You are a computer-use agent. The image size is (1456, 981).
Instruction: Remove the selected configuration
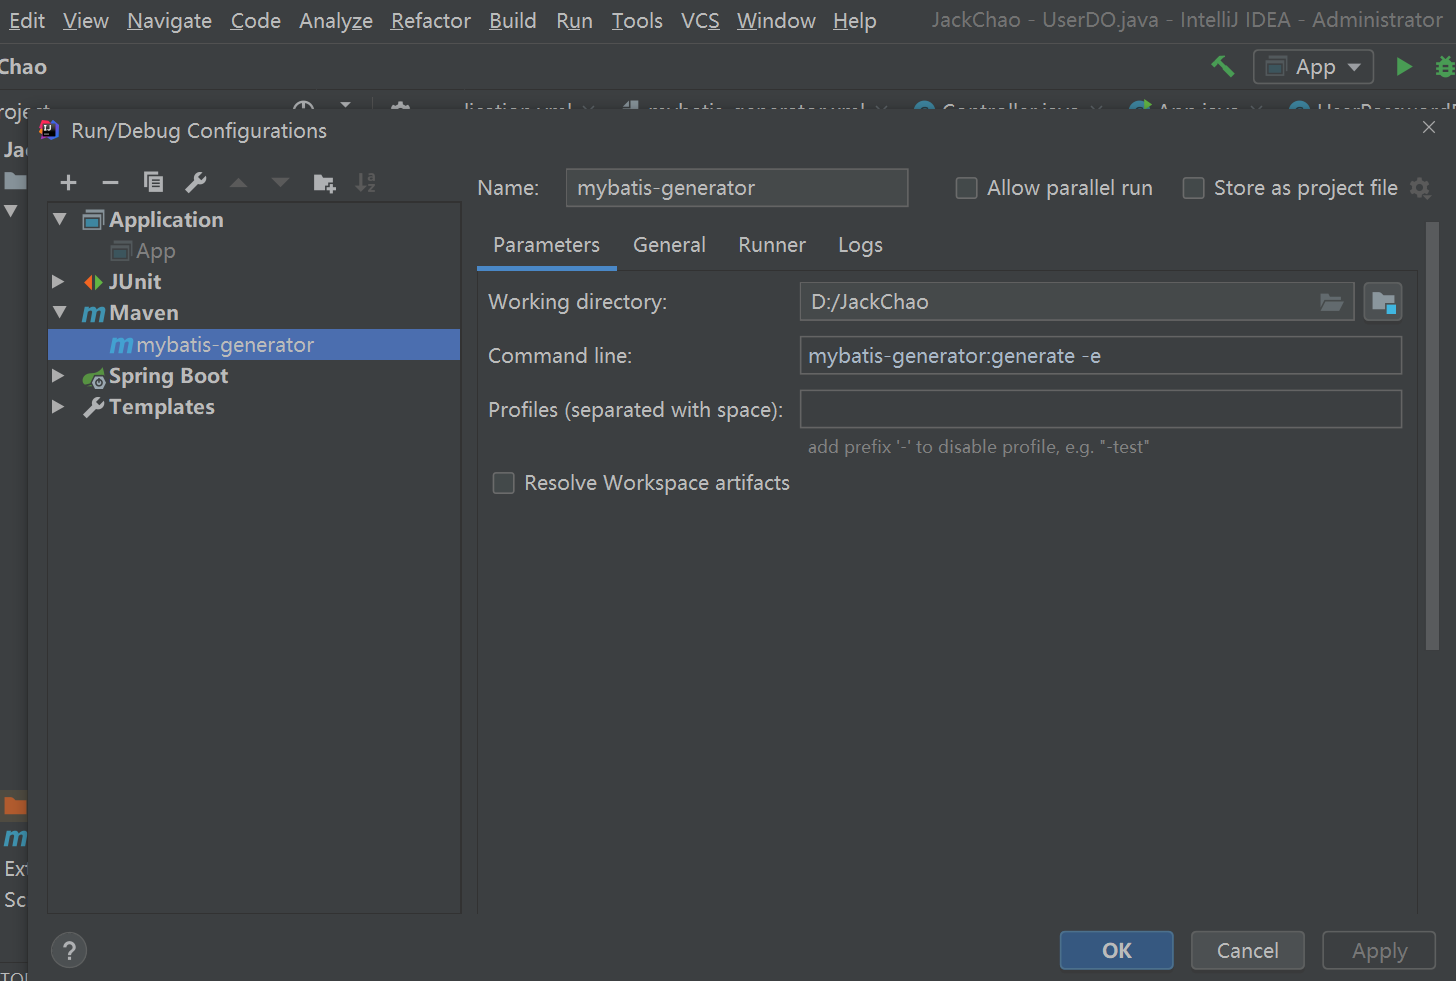click(111, 183)
